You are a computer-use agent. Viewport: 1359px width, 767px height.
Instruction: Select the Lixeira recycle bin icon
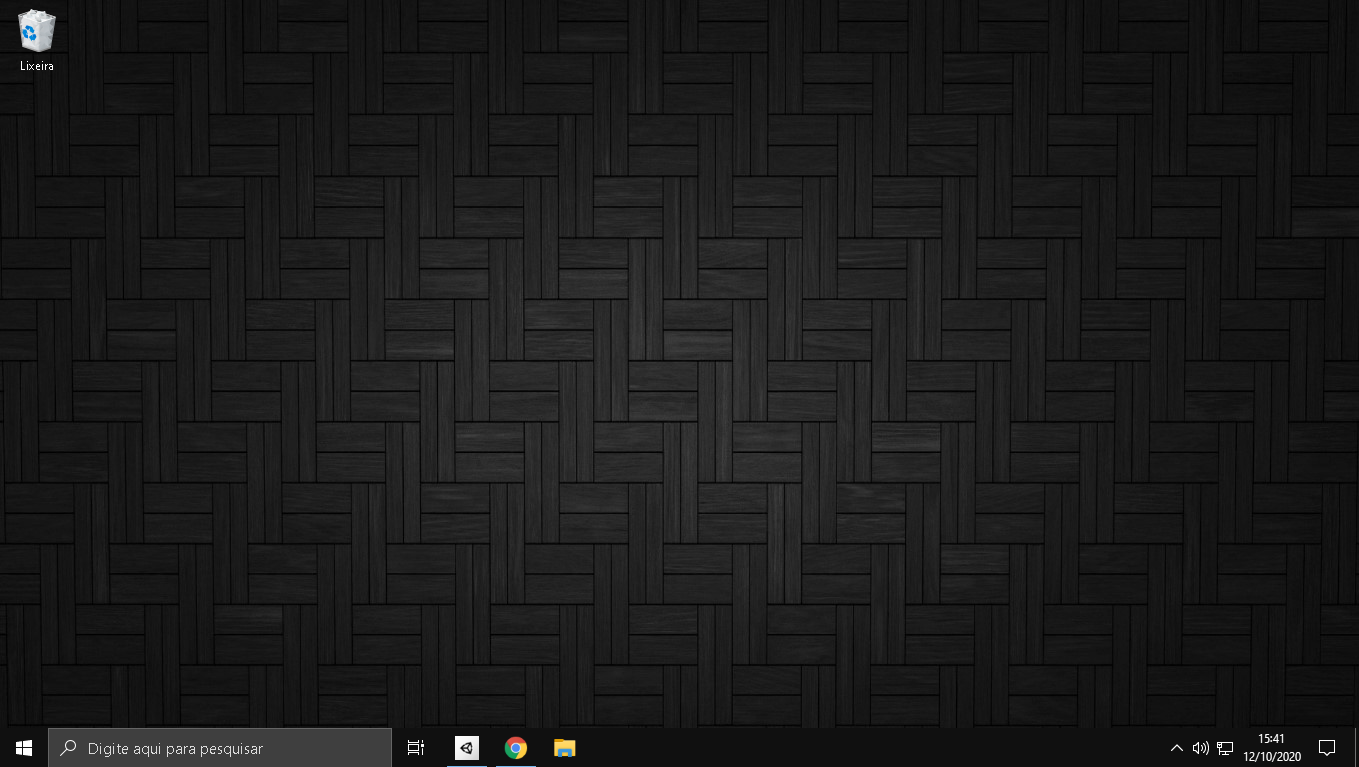tap(37, 32)
